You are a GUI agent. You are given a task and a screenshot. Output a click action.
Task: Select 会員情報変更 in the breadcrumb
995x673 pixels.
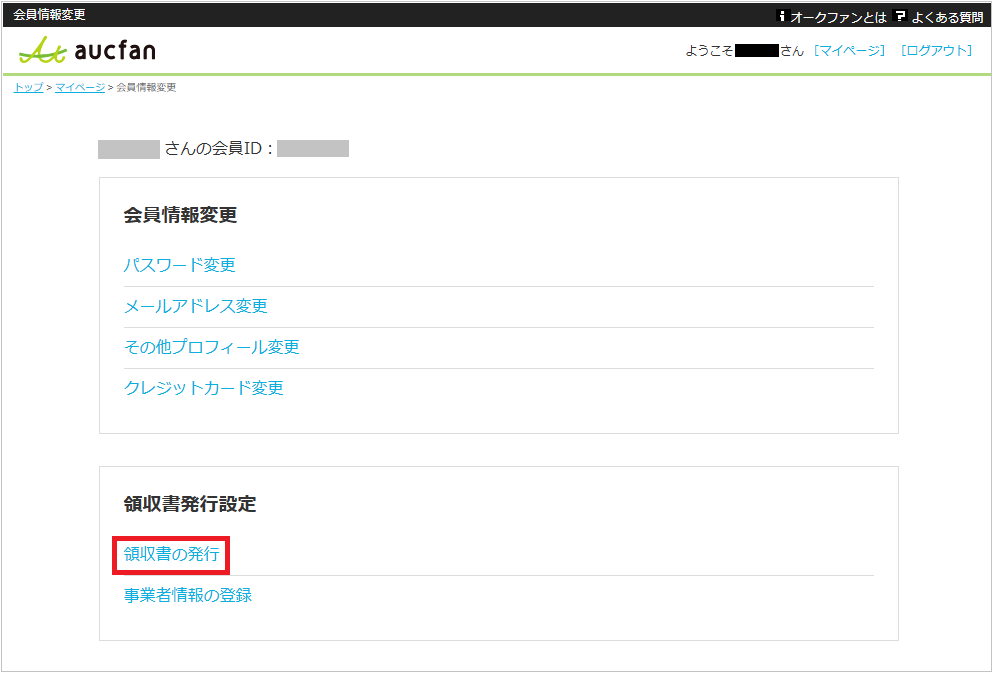click(144, 87)
